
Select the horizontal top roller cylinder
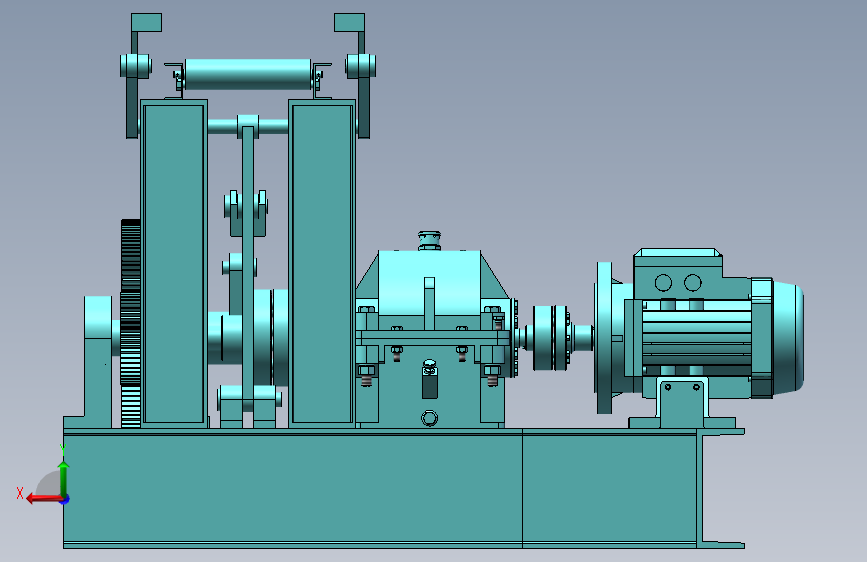point(248,74)
